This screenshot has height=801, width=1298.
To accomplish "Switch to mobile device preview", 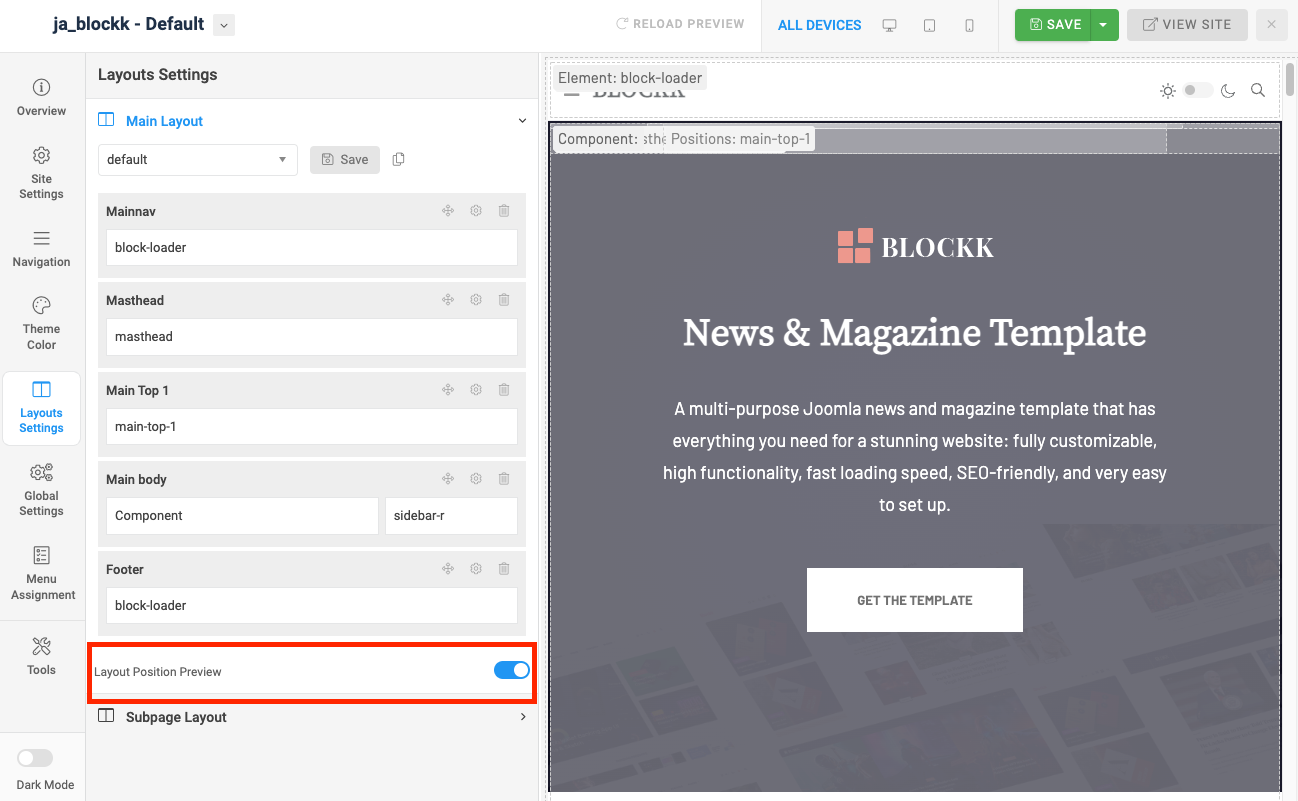I will 969,25.
